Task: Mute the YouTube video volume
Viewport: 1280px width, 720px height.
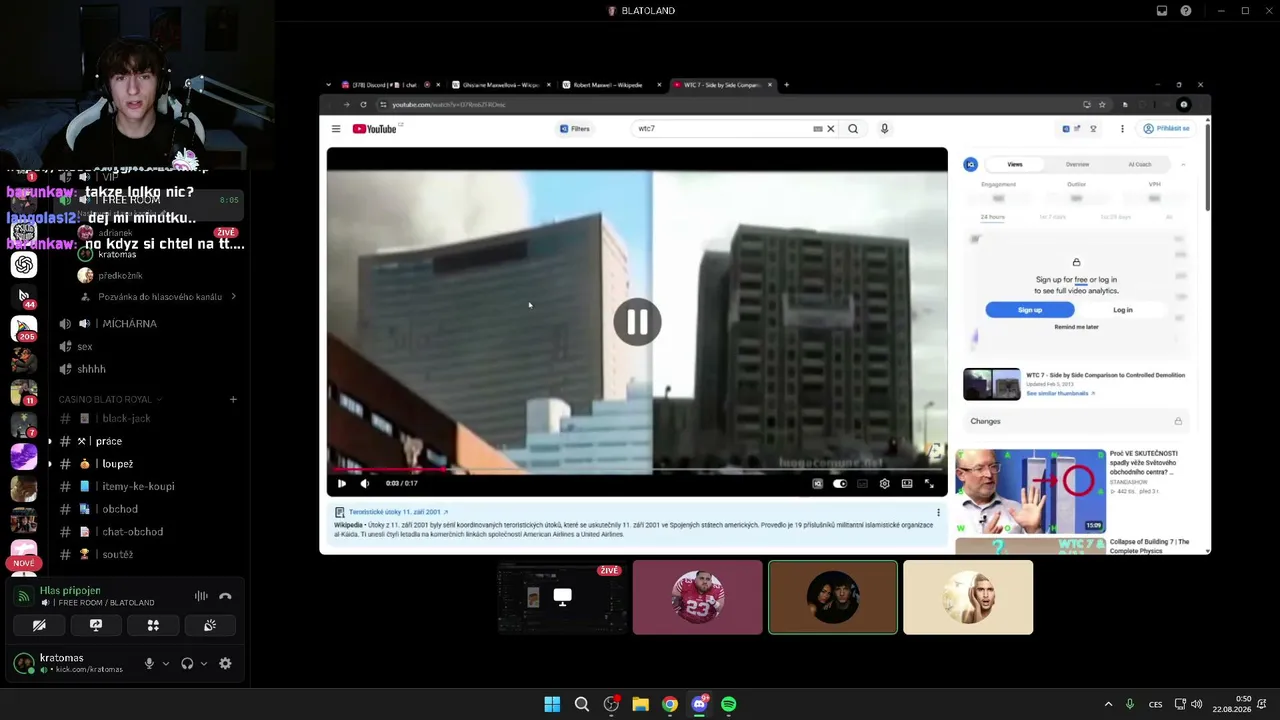Action: (365, 484)
